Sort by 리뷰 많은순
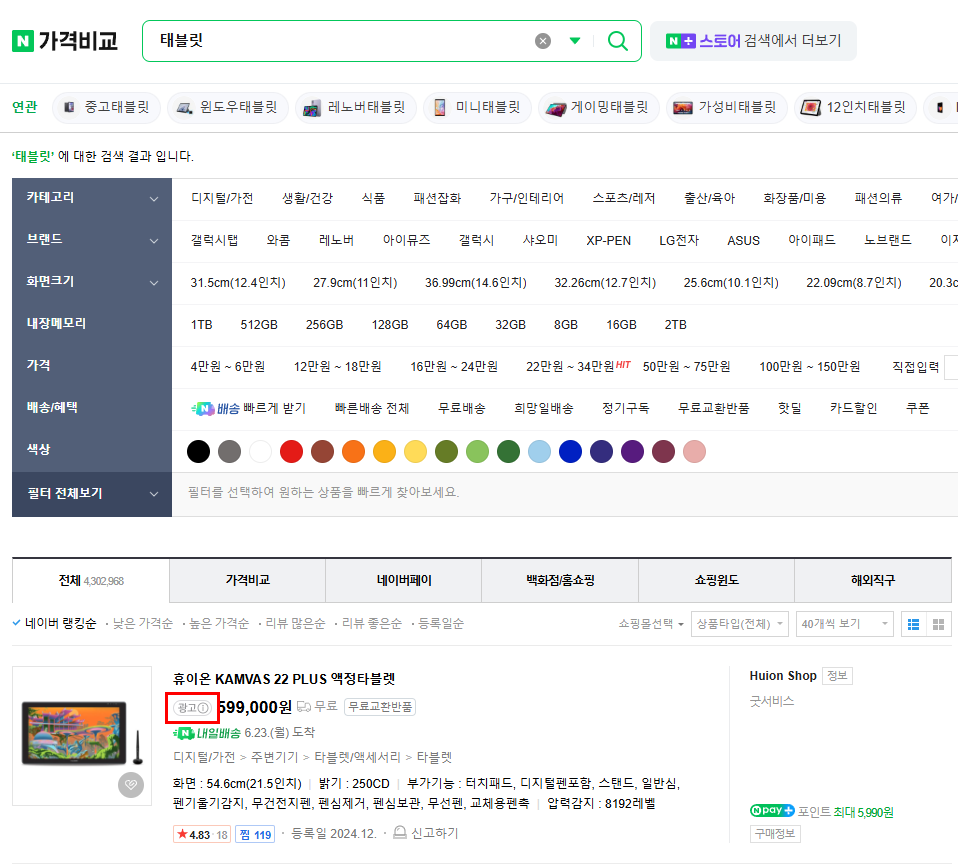The image size is (958, 865). pyautogui.click(x=295, y=624)
